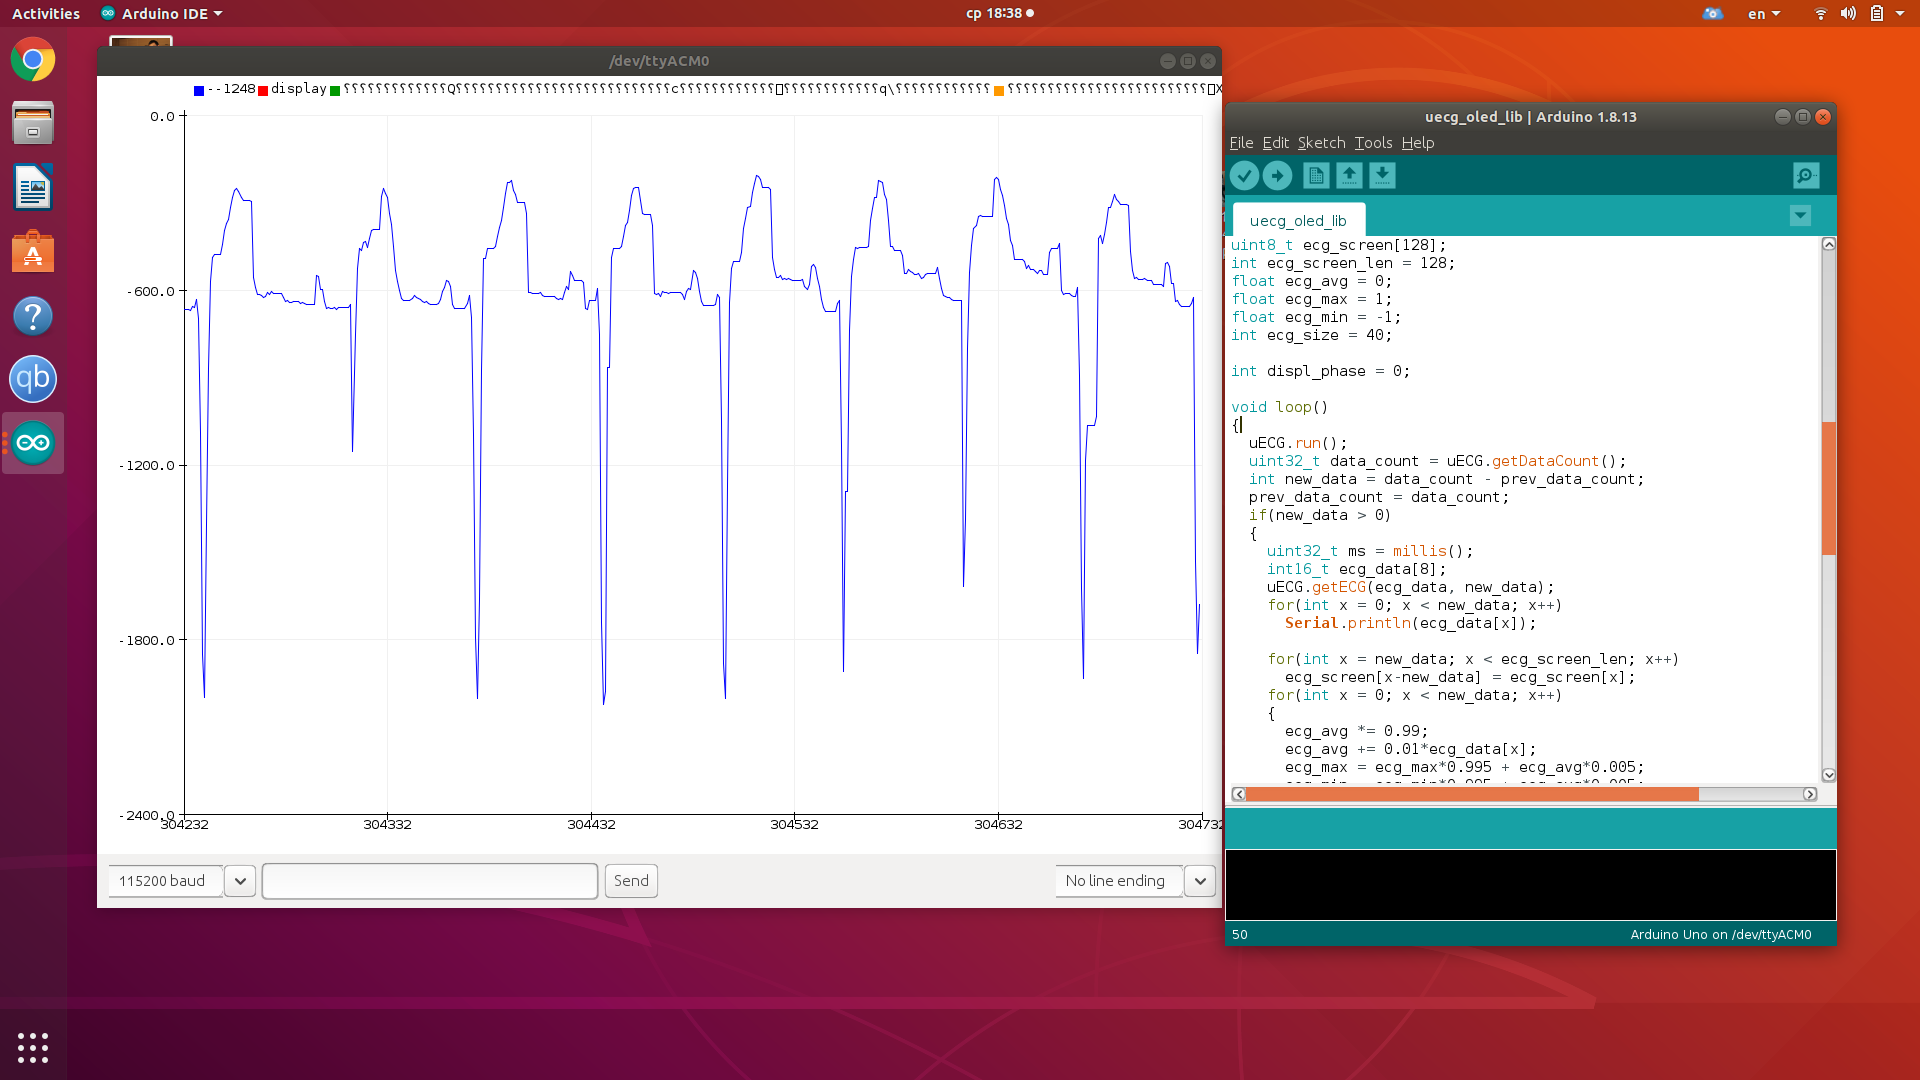
Task: Open the File menu in Arduino IDE
Action: coord(1240,142)
